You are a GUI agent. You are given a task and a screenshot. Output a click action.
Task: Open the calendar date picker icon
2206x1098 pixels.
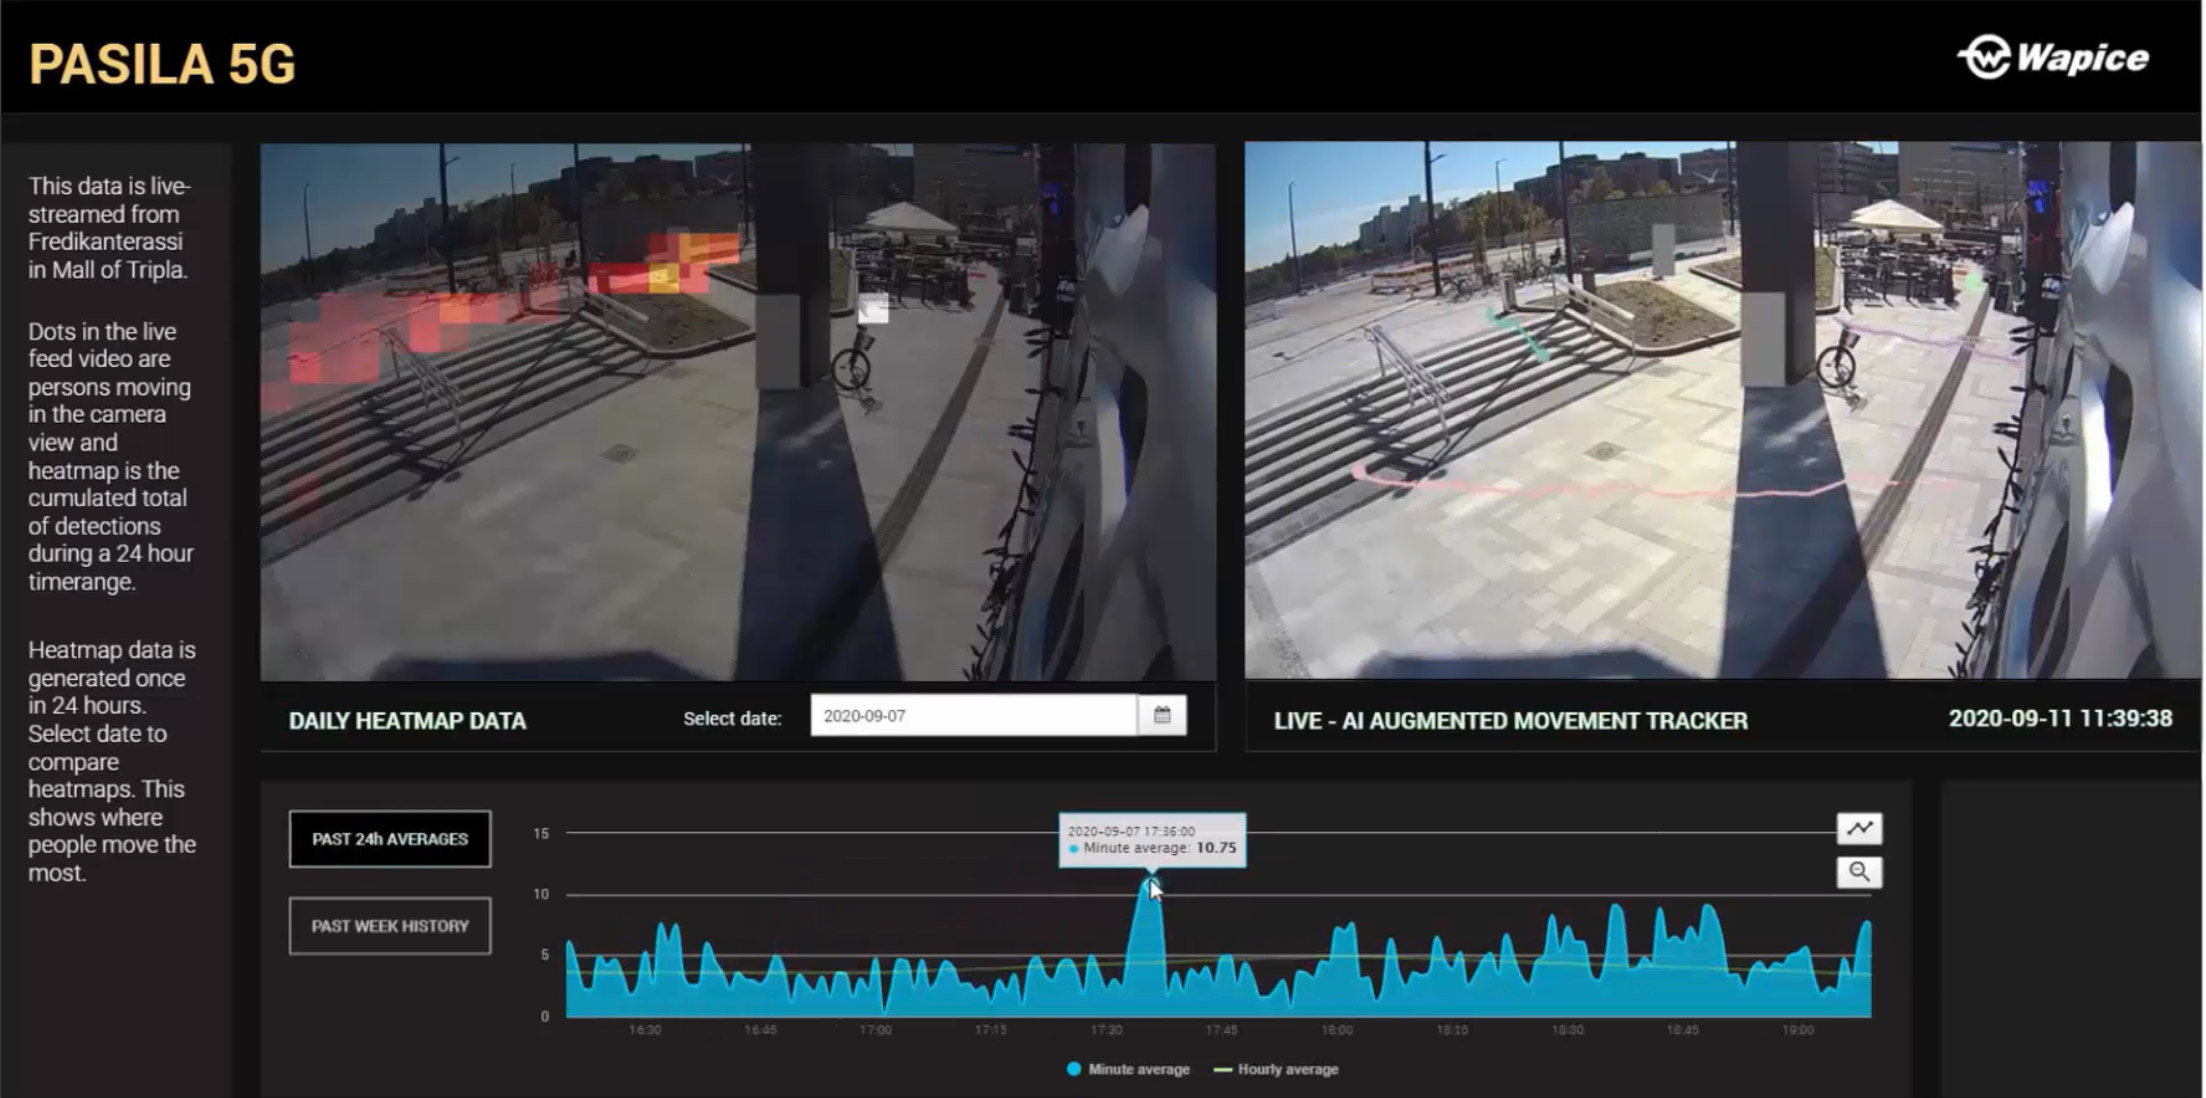[x=1162, y=715]
